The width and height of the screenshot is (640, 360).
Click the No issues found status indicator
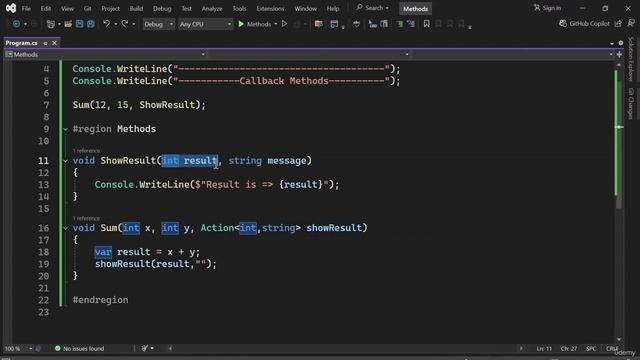80,349
